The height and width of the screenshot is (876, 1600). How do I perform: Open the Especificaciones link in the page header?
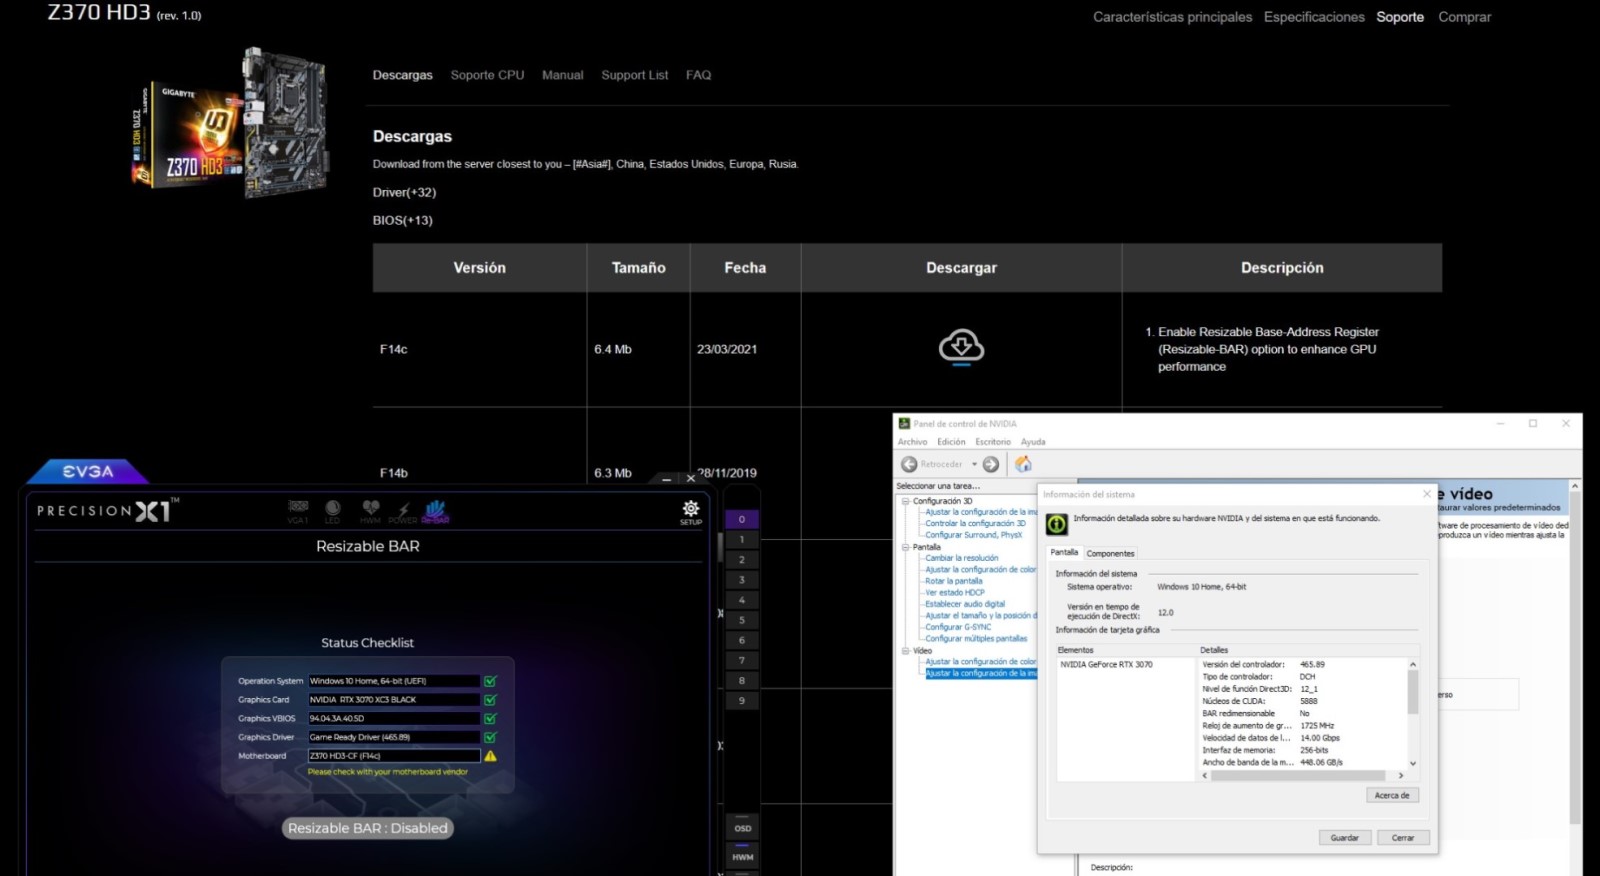(x=1314, y=17)
